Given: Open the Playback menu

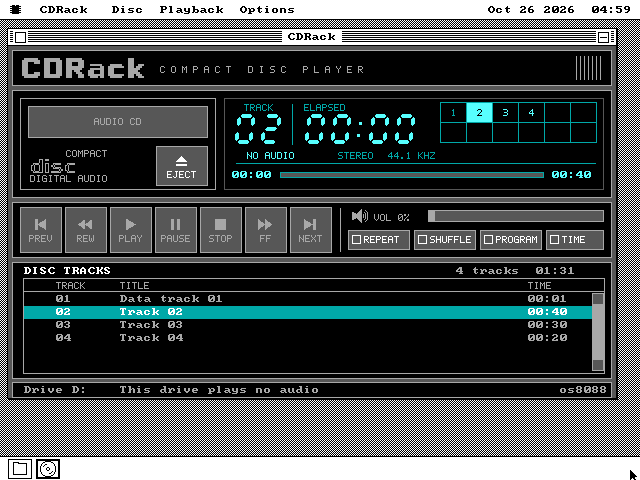Looking at the screenshot, I should click(191, 9).
